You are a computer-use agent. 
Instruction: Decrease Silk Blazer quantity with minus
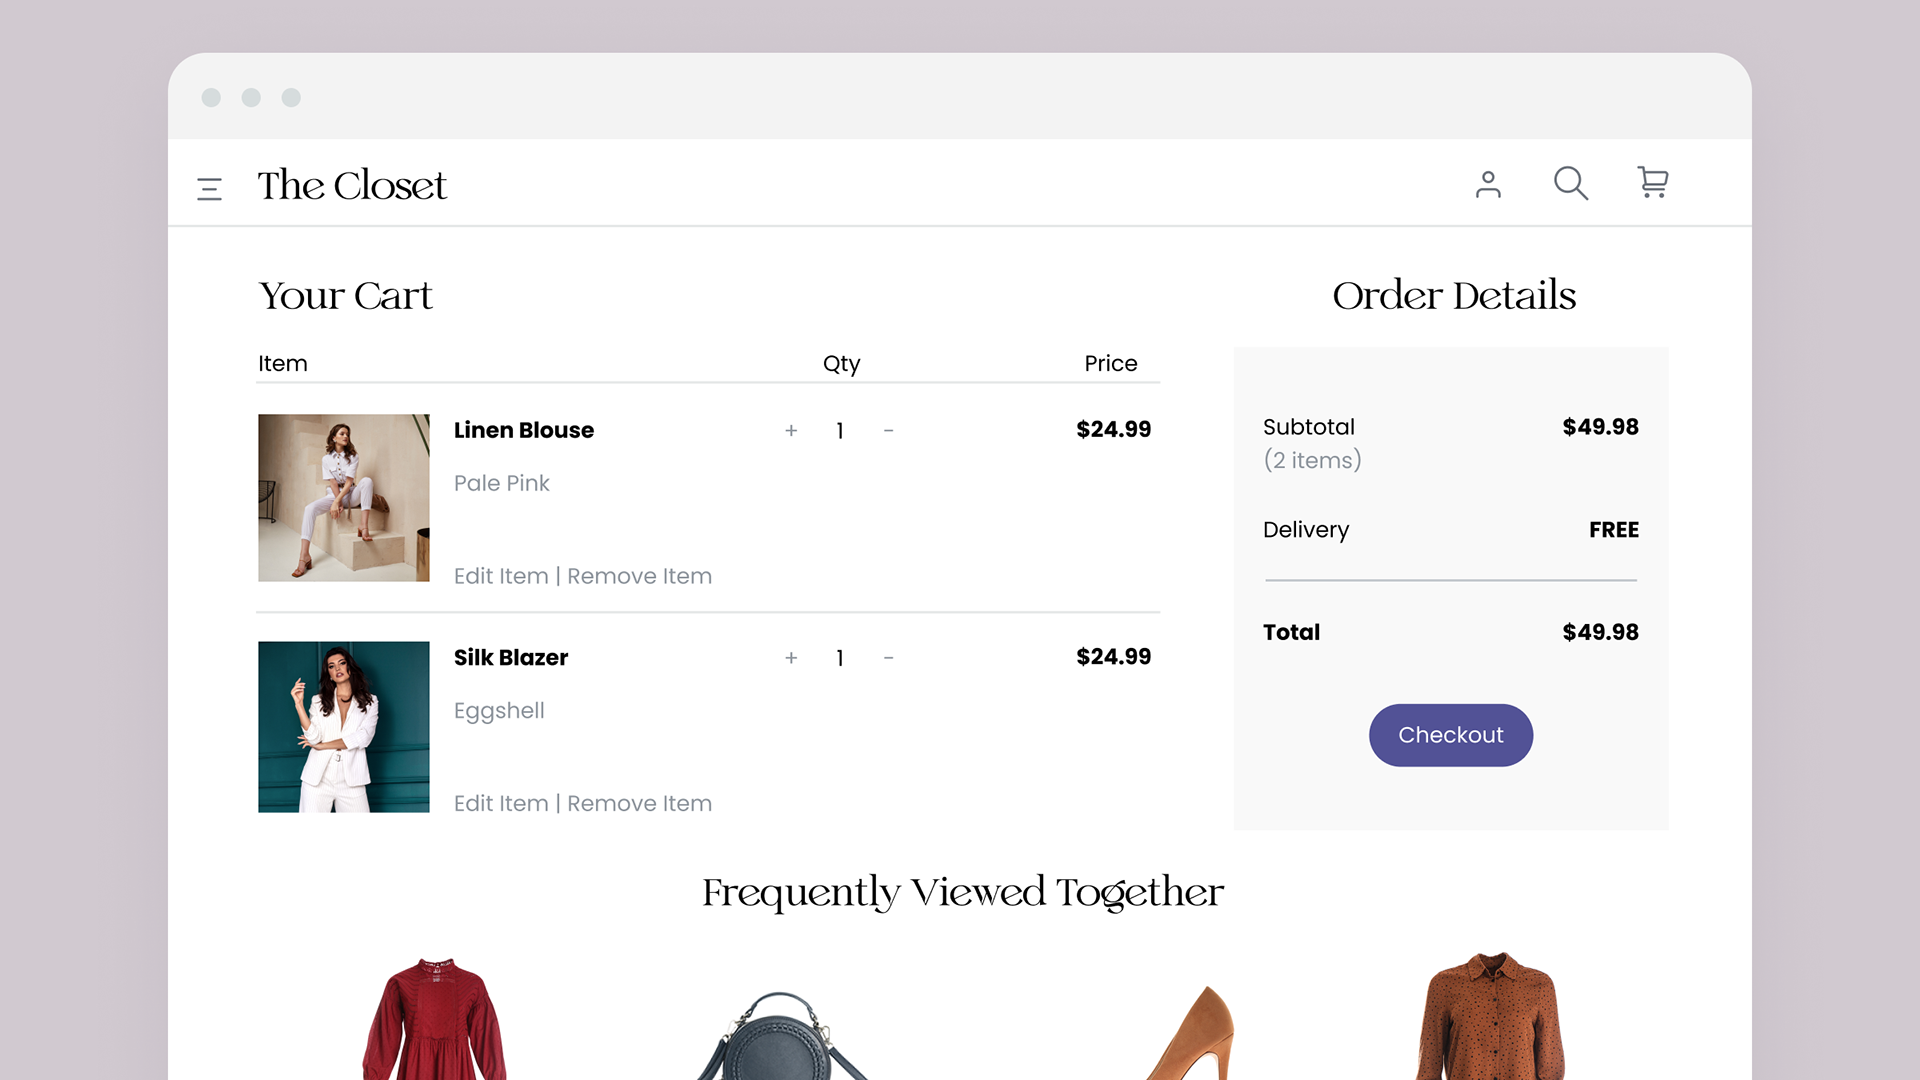point(888,658)
